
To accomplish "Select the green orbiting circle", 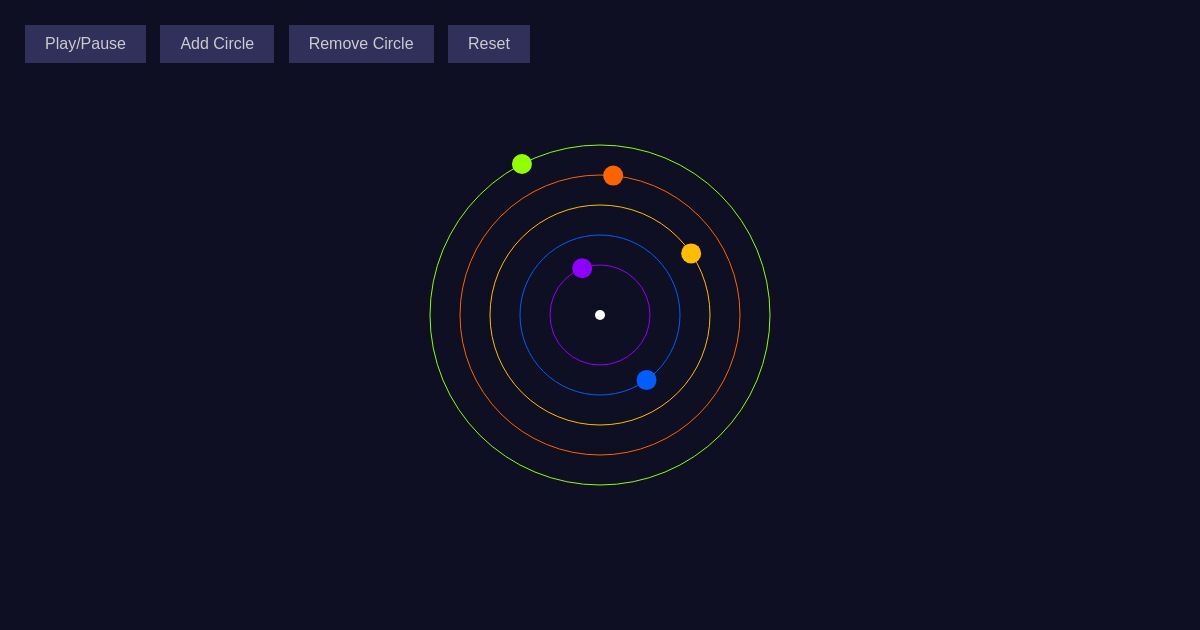I will (522, 164).
